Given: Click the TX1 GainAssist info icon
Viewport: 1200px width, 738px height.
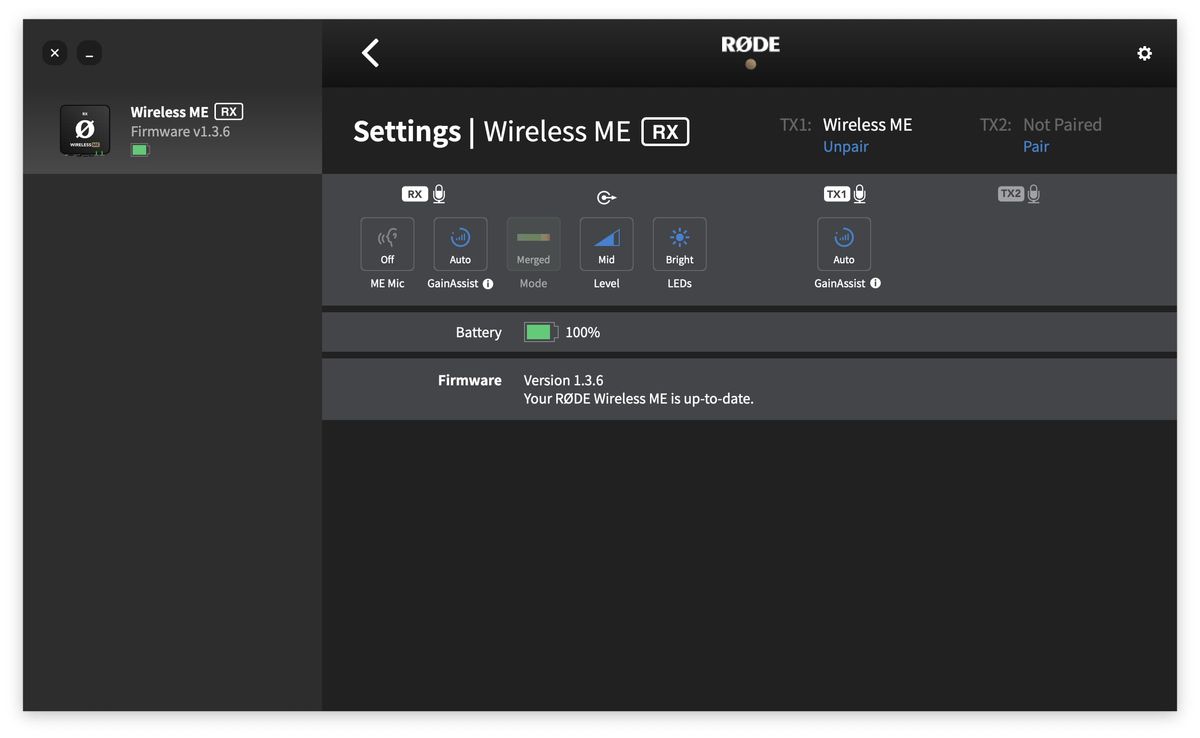Looking at the screenshot, I should pos(875,284).
